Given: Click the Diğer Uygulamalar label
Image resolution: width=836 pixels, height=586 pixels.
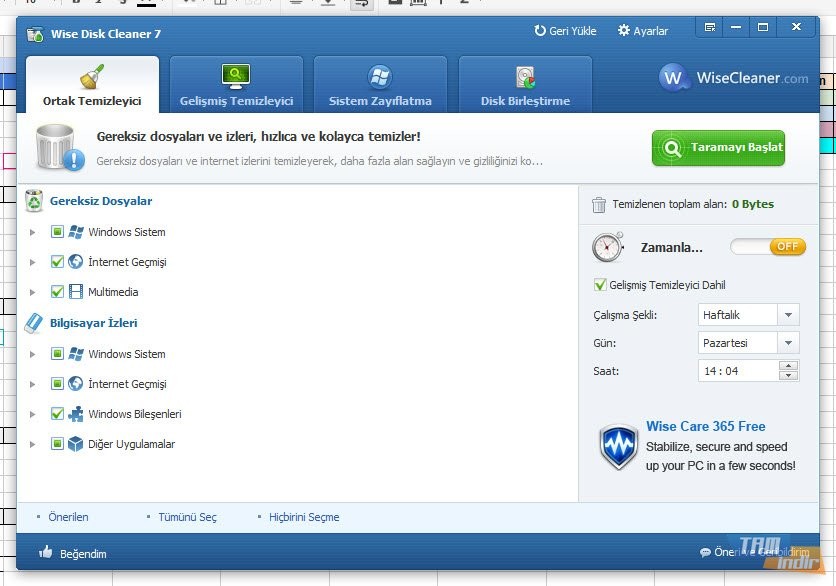Looking at the screenshot, I should 132,444.
